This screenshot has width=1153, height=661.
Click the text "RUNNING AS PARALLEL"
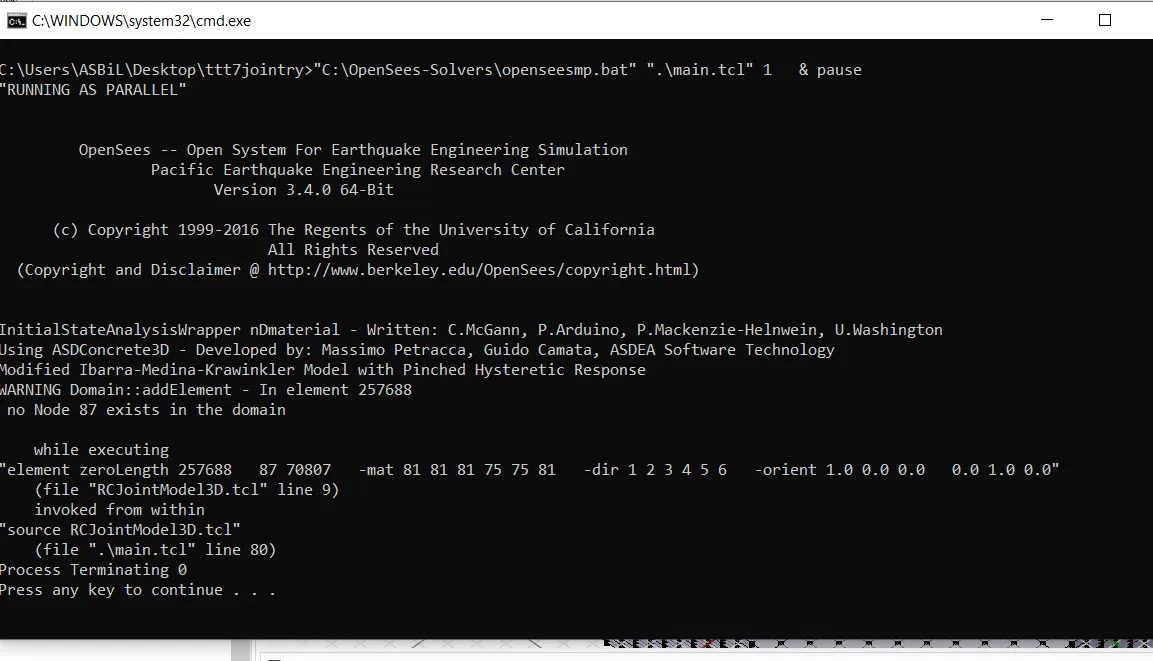click(x=93, y=90)
